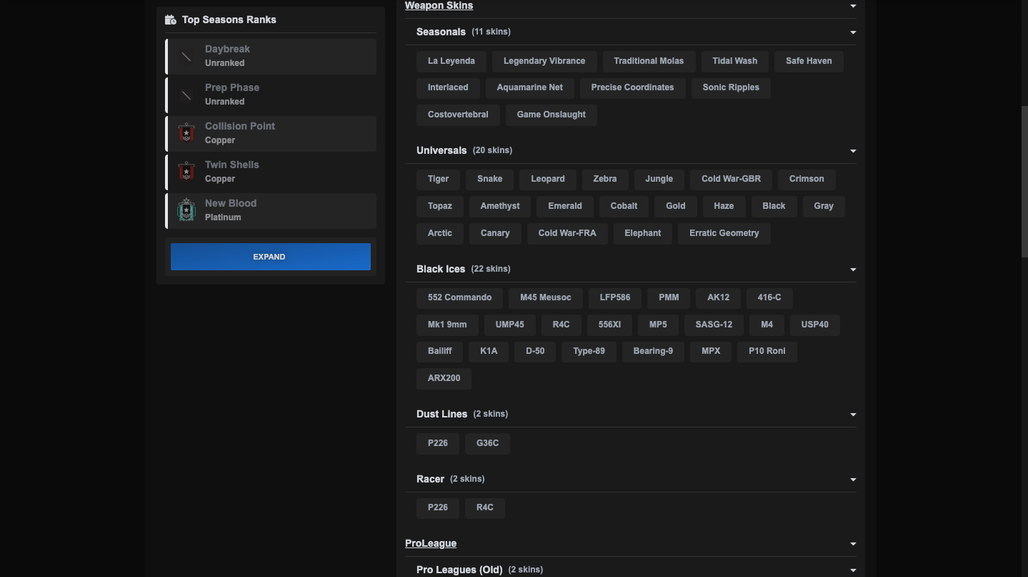The width and height of the screenshot is (1028, 577).
Task: Select the 552 Commando Black Ice
Action: pyautogui.click(x=460, y=298)
